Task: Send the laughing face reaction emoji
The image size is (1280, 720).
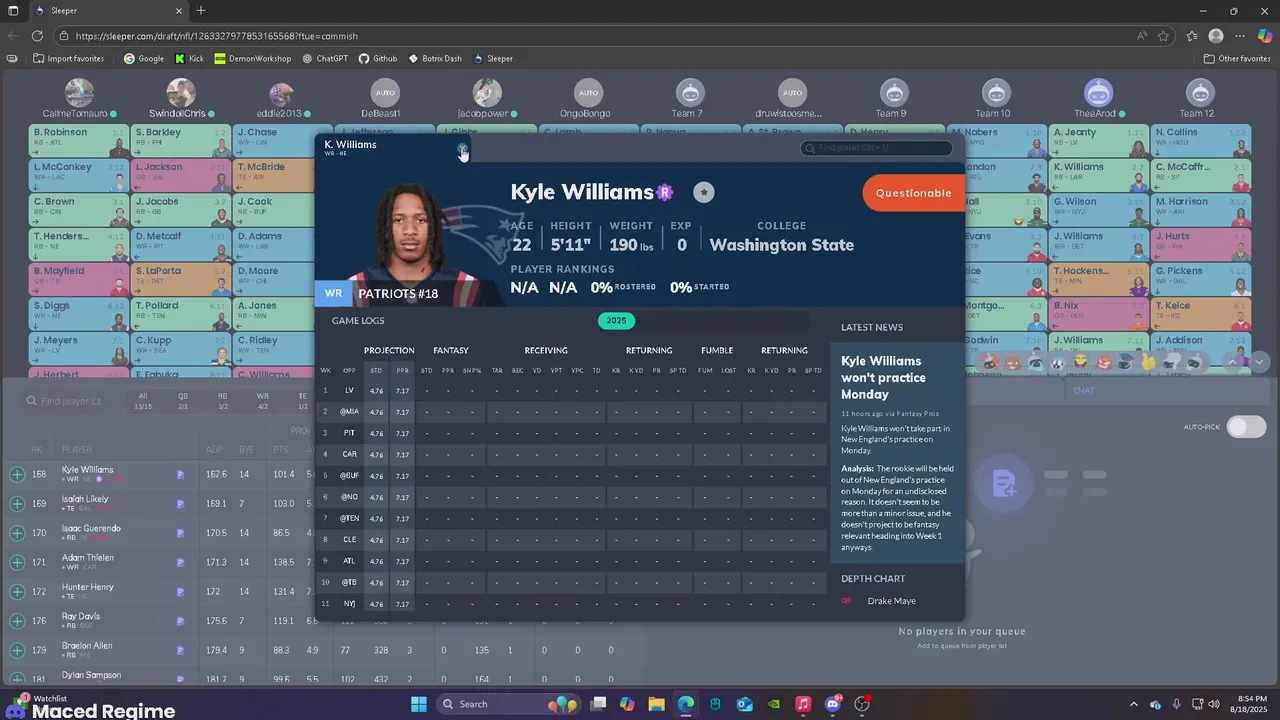Action: pyautogui.click(x=1080, y=363)
